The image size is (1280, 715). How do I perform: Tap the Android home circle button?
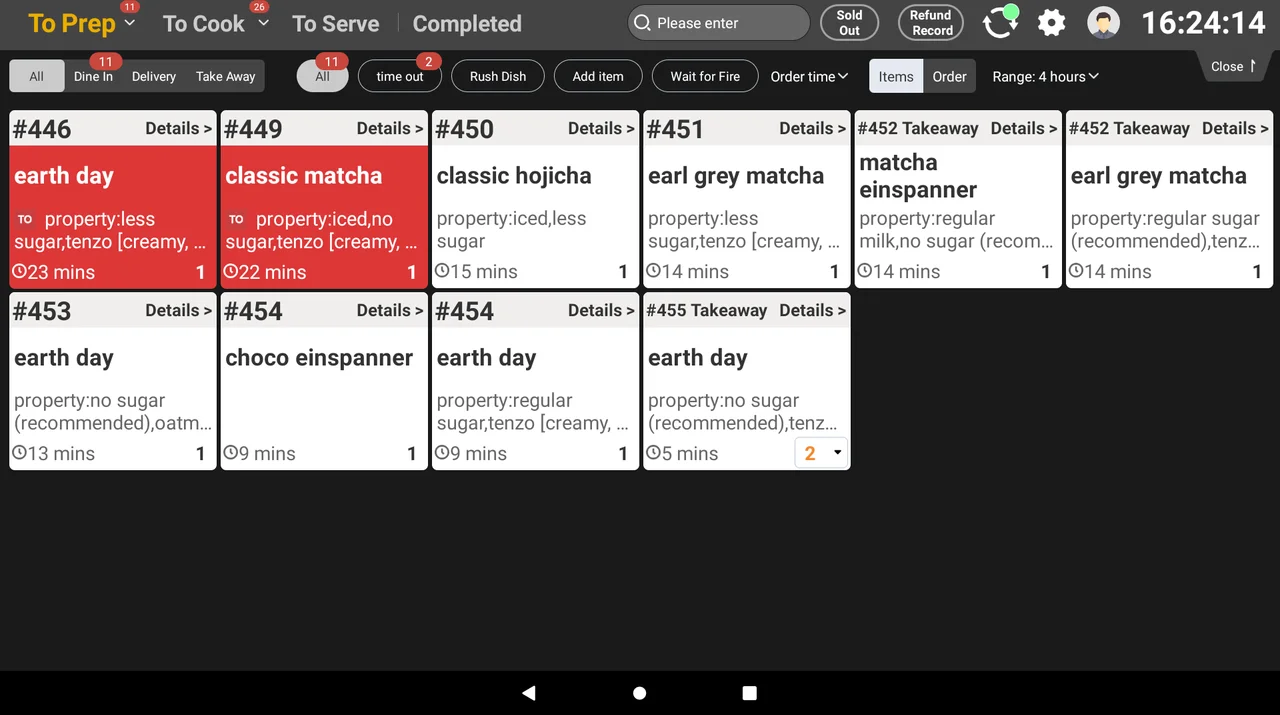(640, 693)
